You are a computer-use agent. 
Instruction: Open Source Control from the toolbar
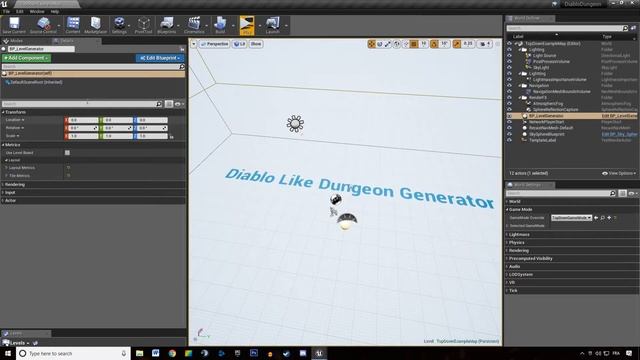tap(43, 25)
